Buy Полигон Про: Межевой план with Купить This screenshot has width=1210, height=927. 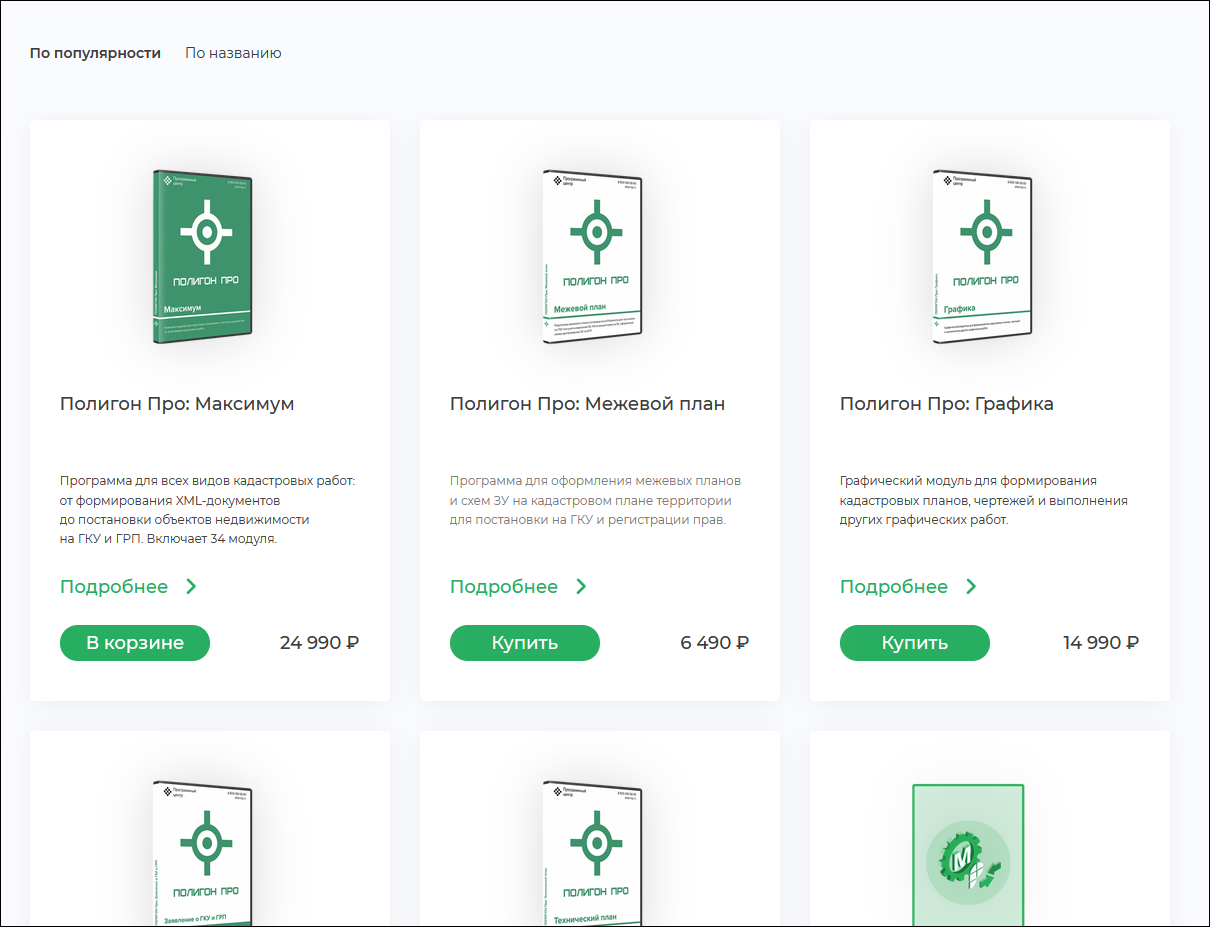(524, 643)
